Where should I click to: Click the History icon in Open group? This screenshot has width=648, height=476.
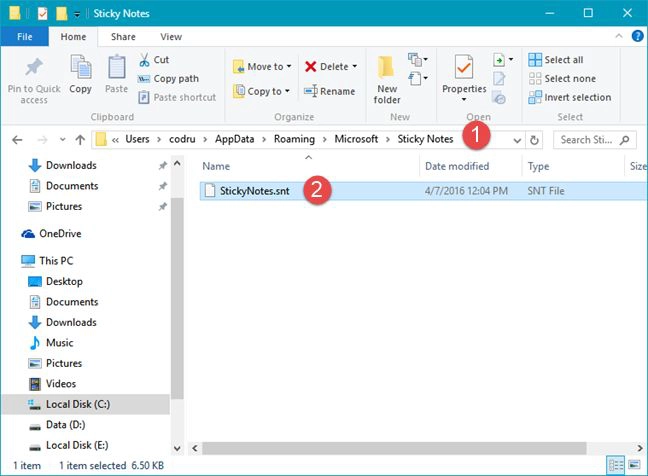click(499, 98)
